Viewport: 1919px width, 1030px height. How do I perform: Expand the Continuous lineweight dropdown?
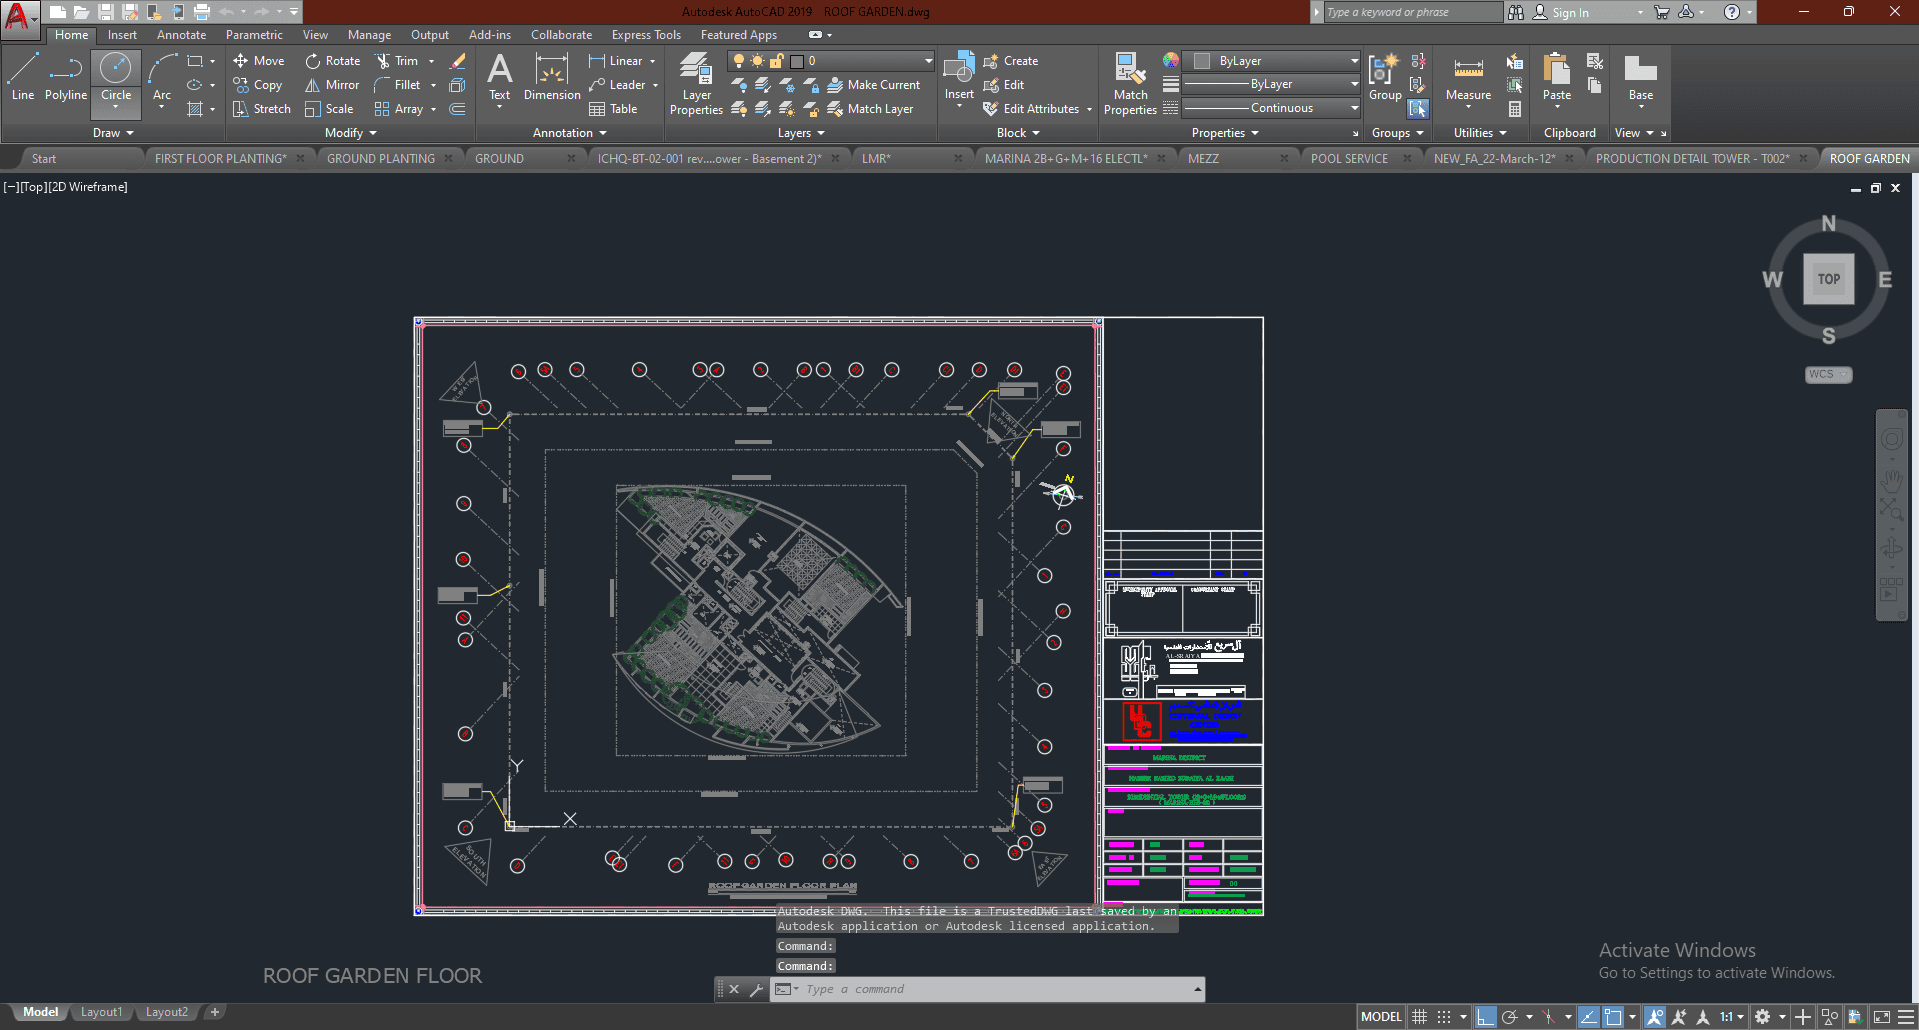click(1354, 108)
